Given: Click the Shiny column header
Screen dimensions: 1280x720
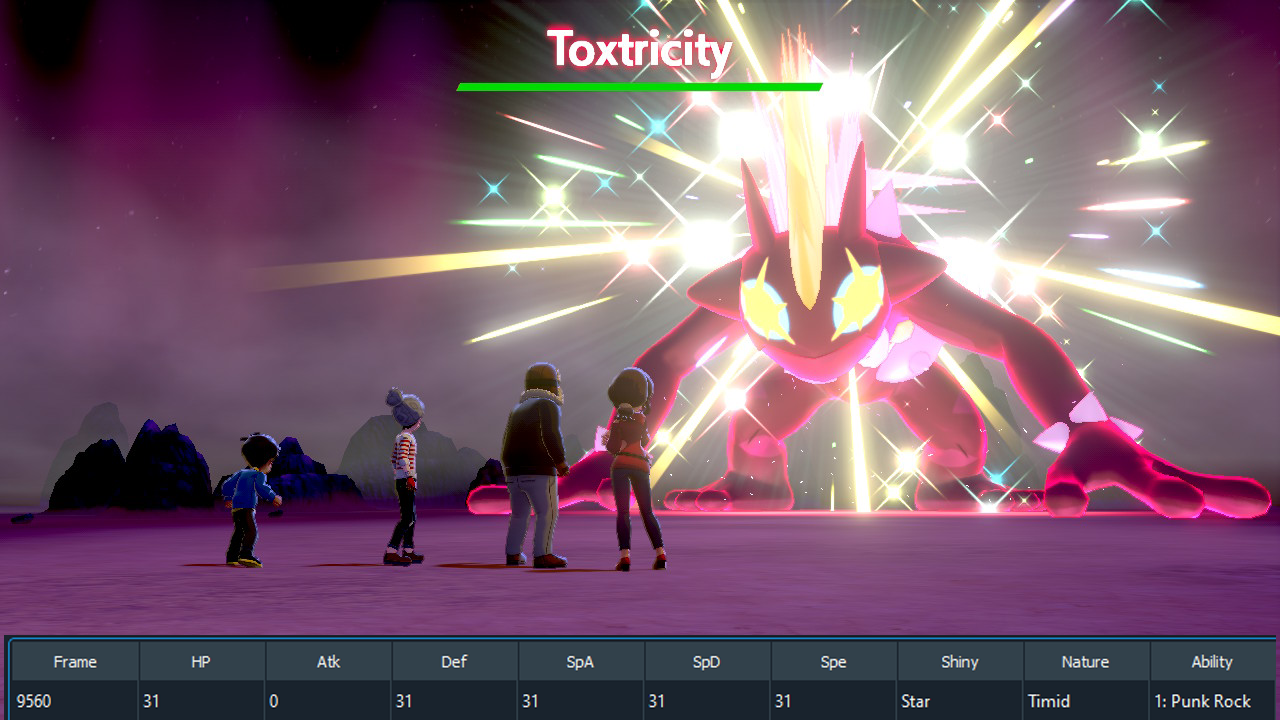Looking at the screenshot, I should (x=961, y=662).
